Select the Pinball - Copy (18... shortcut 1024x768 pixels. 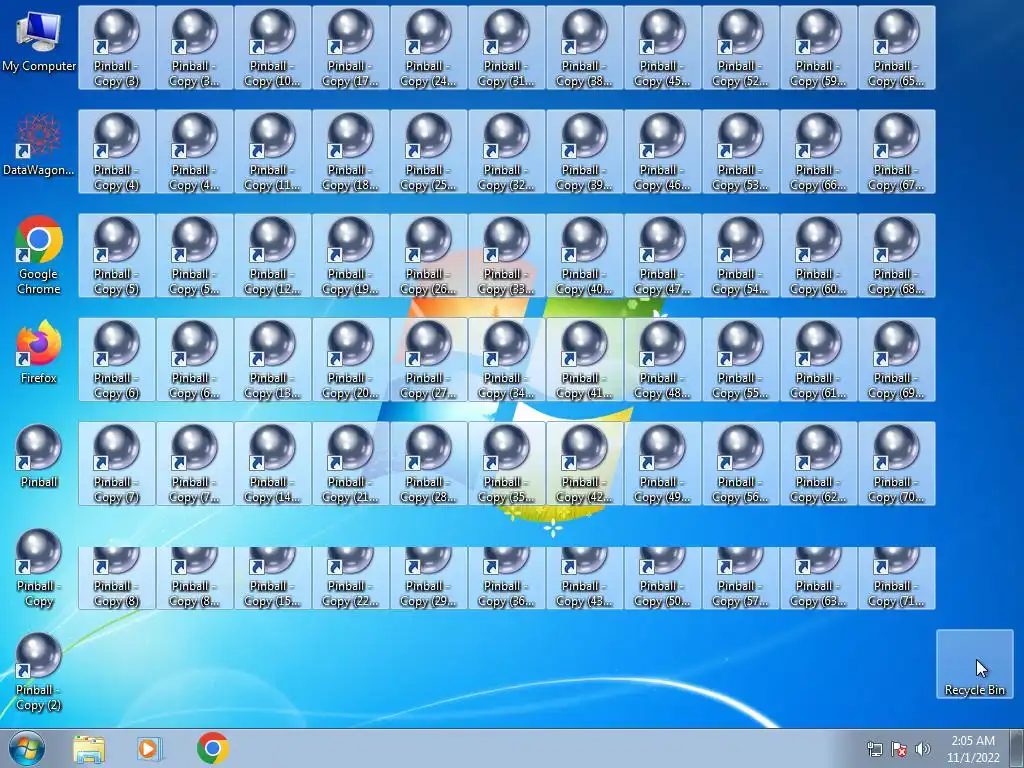[351, 152]
